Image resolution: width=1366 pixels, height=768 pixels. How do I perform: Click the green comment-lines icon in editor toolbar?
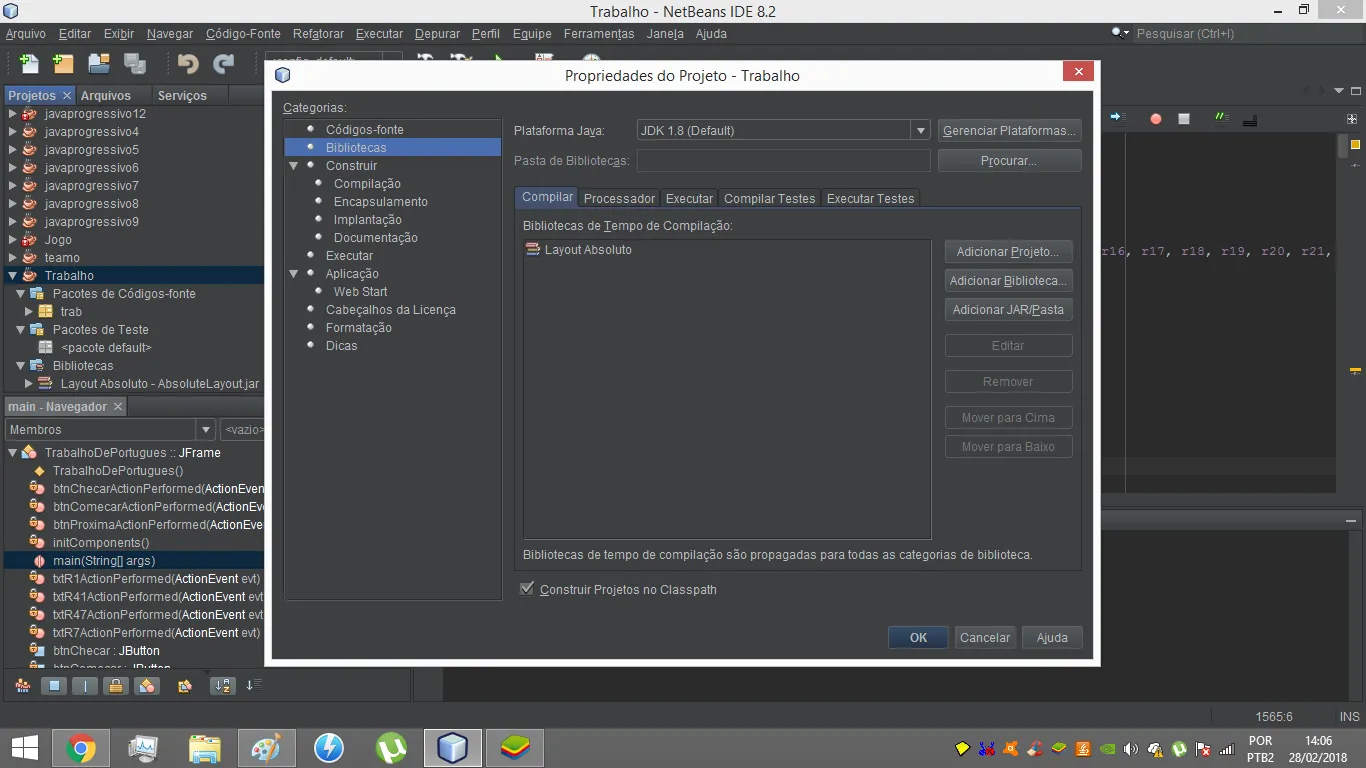(1220, 118)
